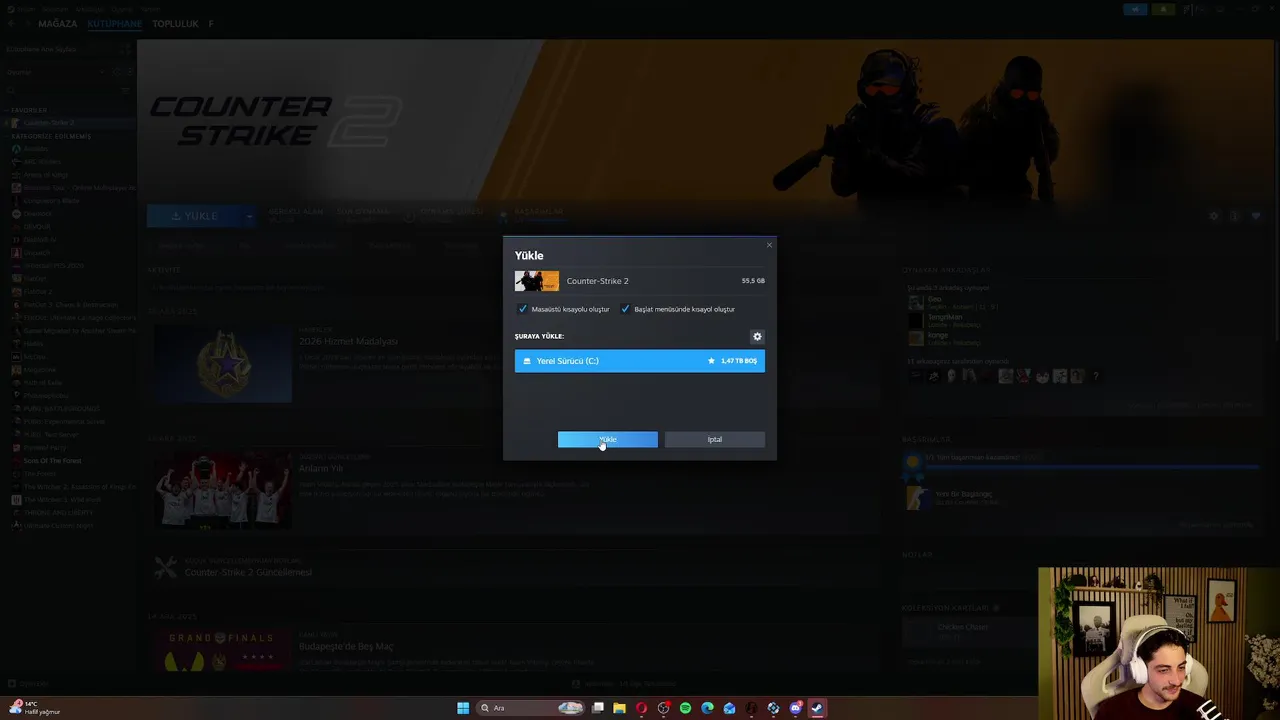Viewport: 1280px width, 720px height.
Task: Open the MAĞAZA tab
Action: [58, 23]
